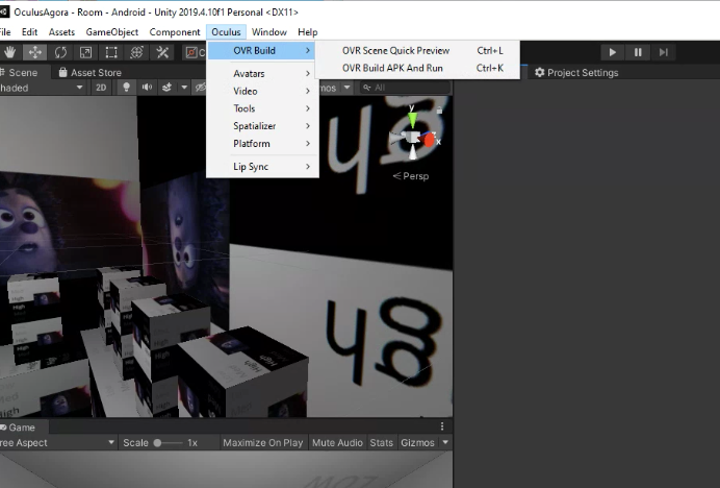Toggle hidden objects visibility eye
The height and width of the screenshot is (488, 720).
coord(200,88)
